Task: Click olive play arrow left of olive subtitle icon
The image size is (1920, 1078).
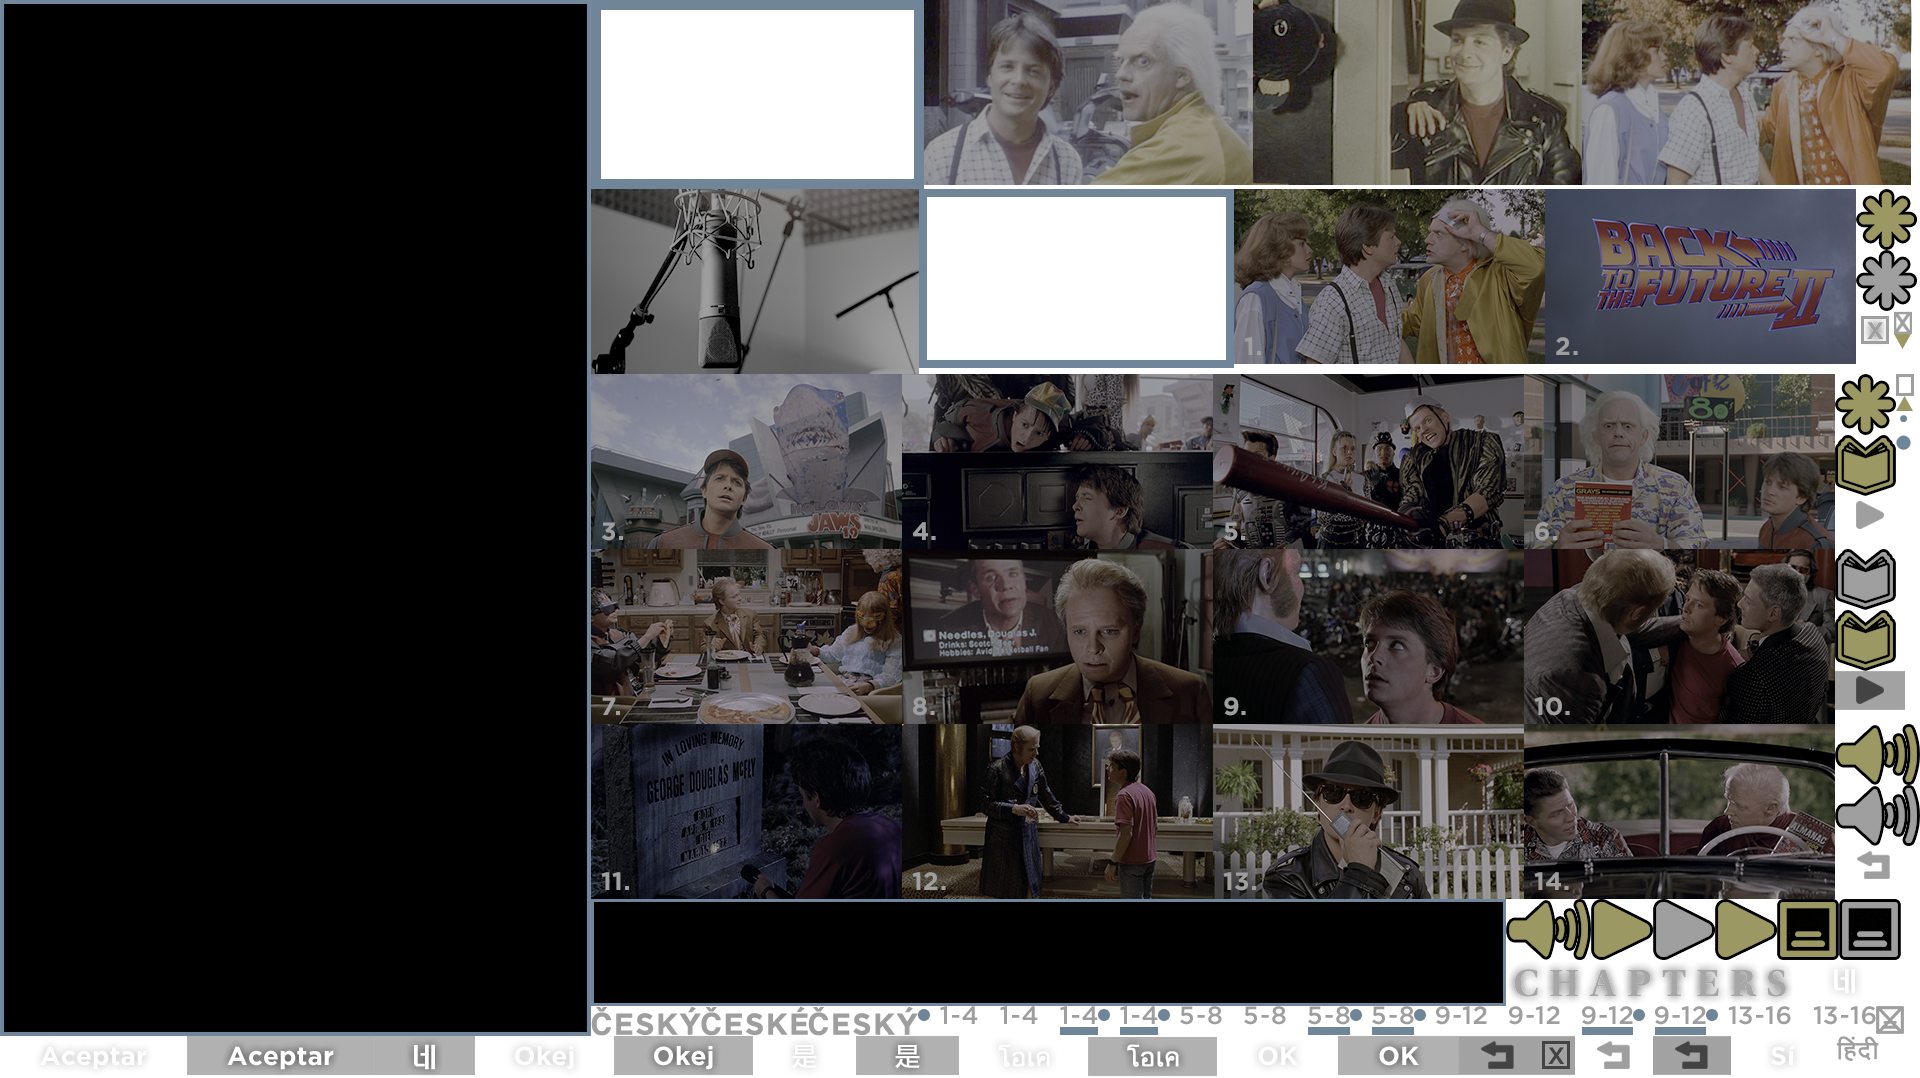Action: [x=1745, y=929]
